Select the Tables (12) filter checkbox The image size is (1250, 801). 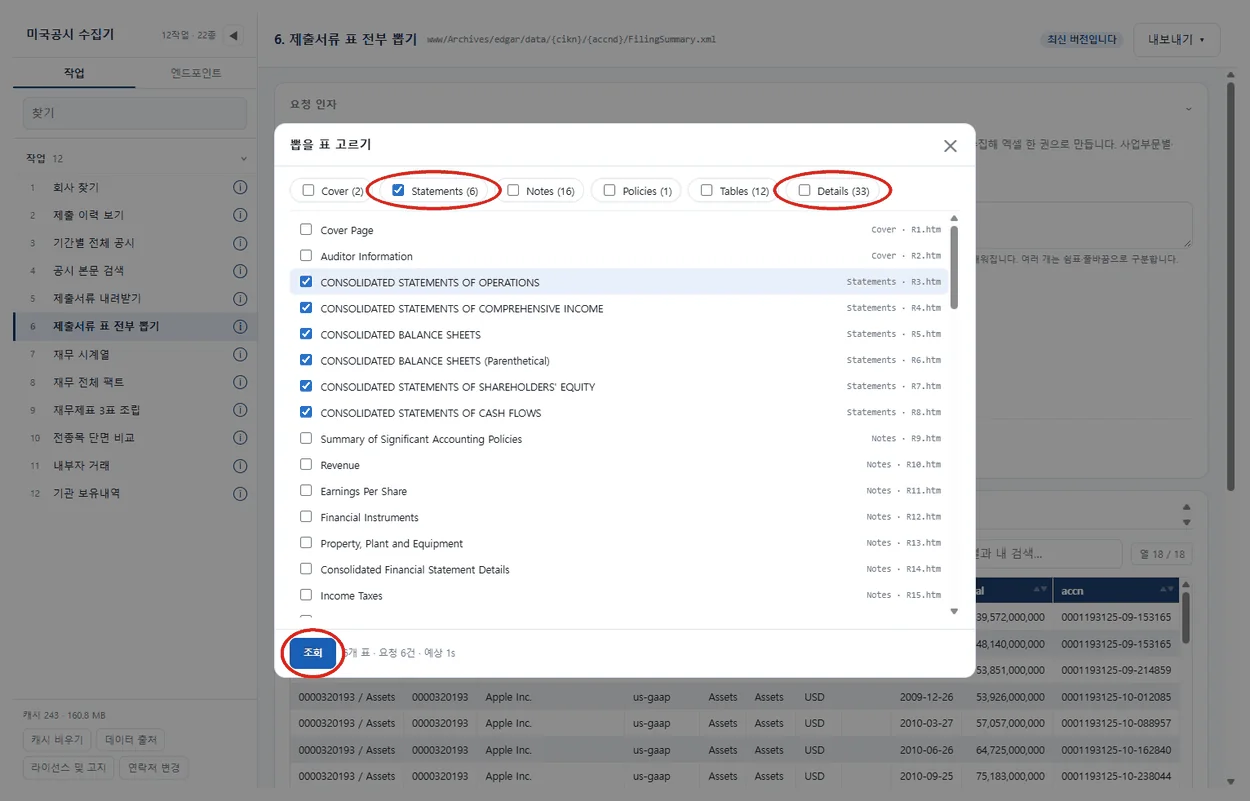point(706,191)
